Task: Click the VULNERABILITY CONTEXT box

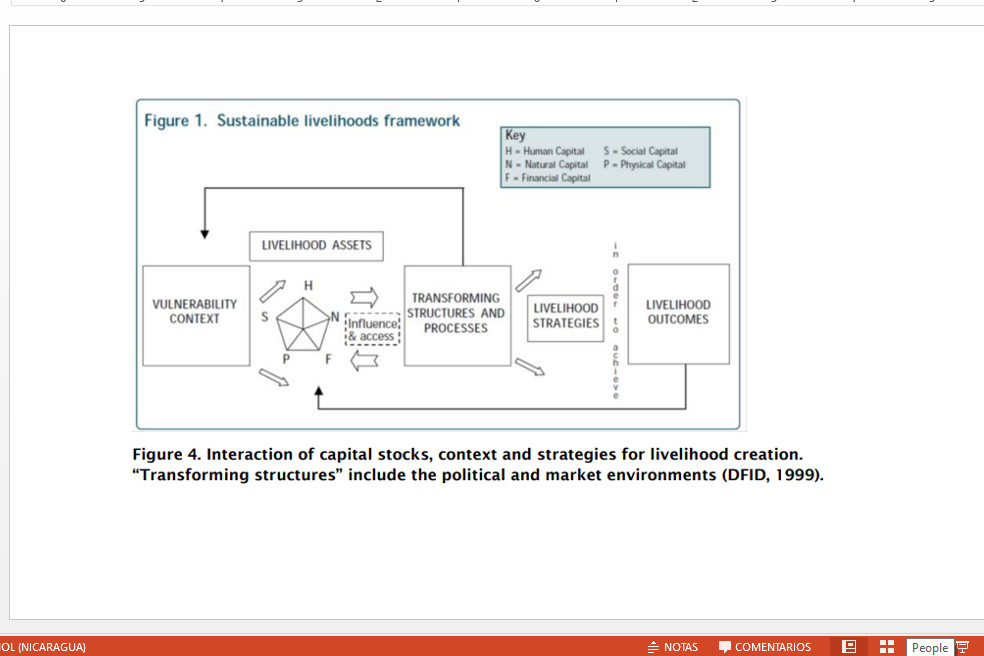Action: pyautogui.click(x=195, y=312)
